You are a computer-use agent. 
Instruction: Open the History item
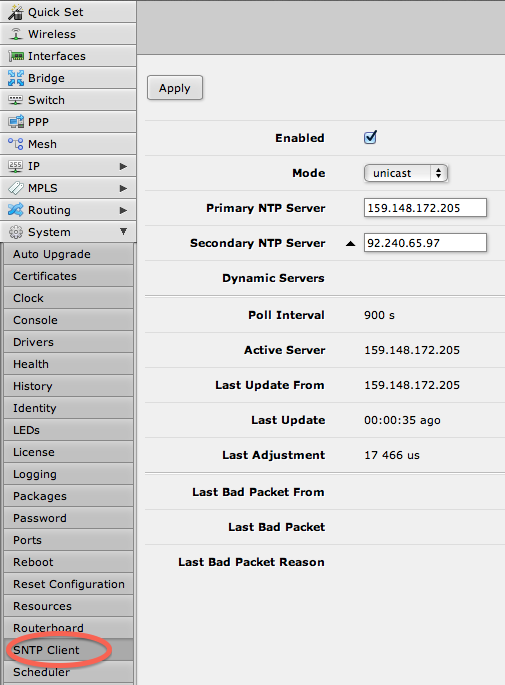pyautogui.click(x=68, y=386)
